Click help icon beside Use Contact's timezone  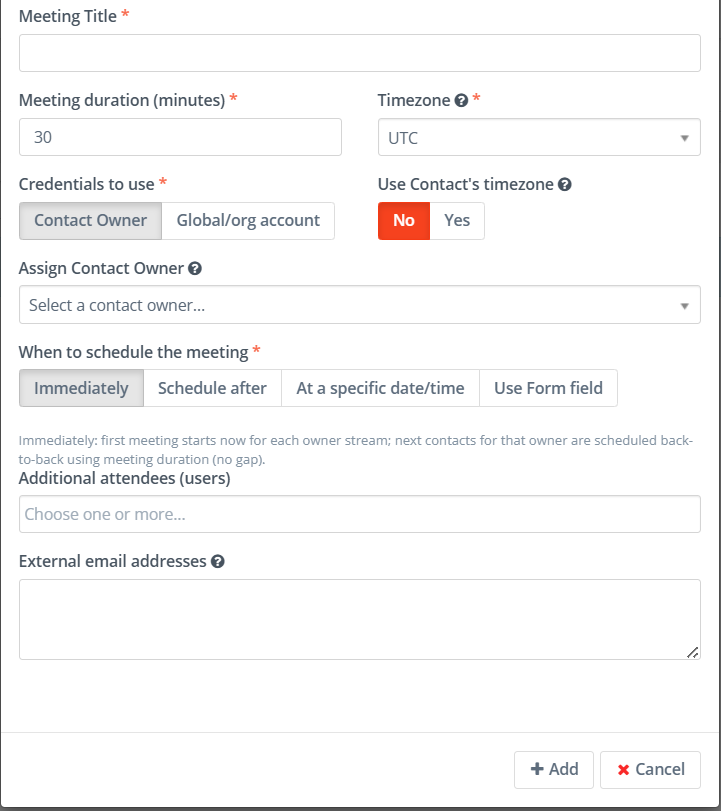(x=565, y=185)
